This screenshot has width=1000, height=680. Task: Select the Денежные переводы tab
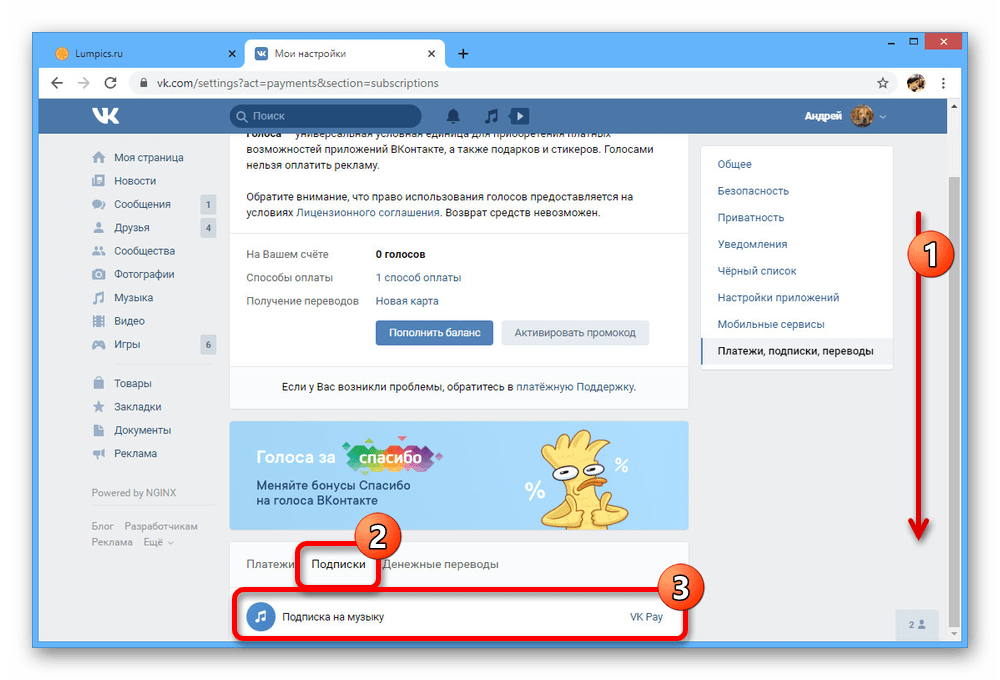click(440, 564)
